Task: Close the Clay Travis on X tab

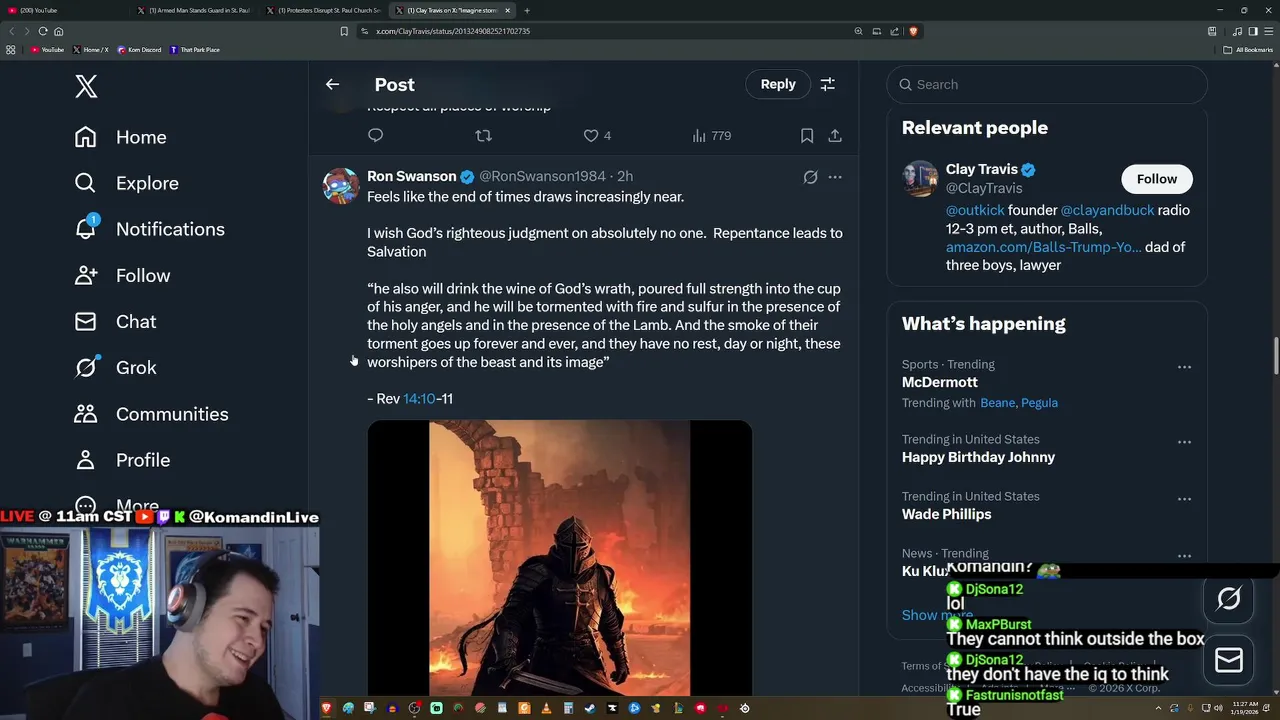Action: pyautogui.click(x=507, y=10)
